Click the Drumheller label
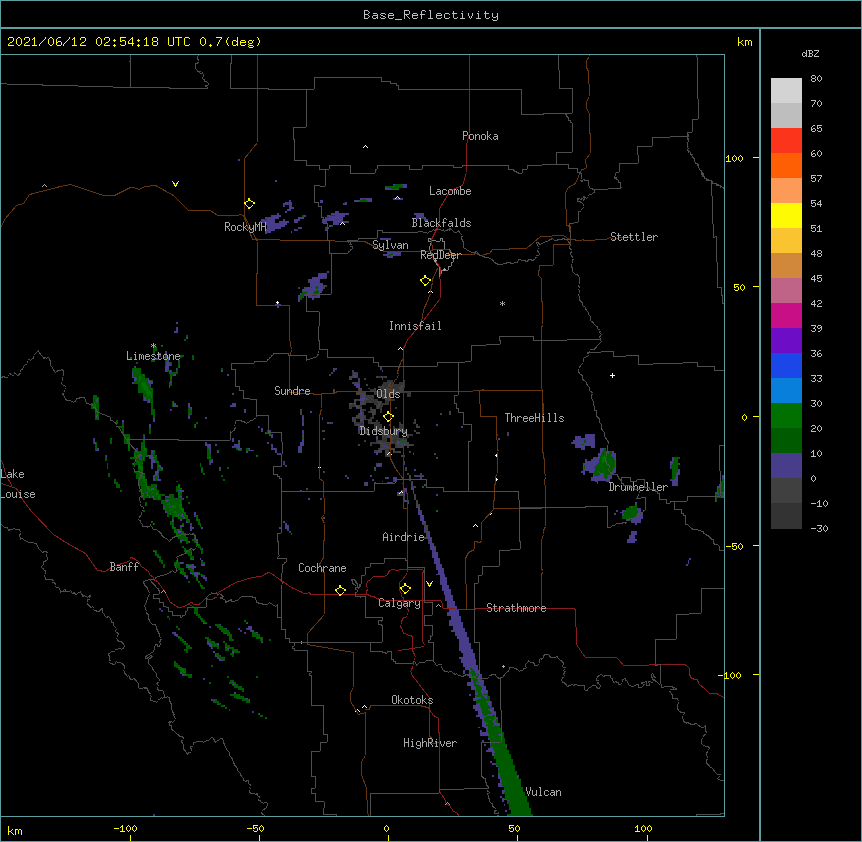 tap(638, 487)
